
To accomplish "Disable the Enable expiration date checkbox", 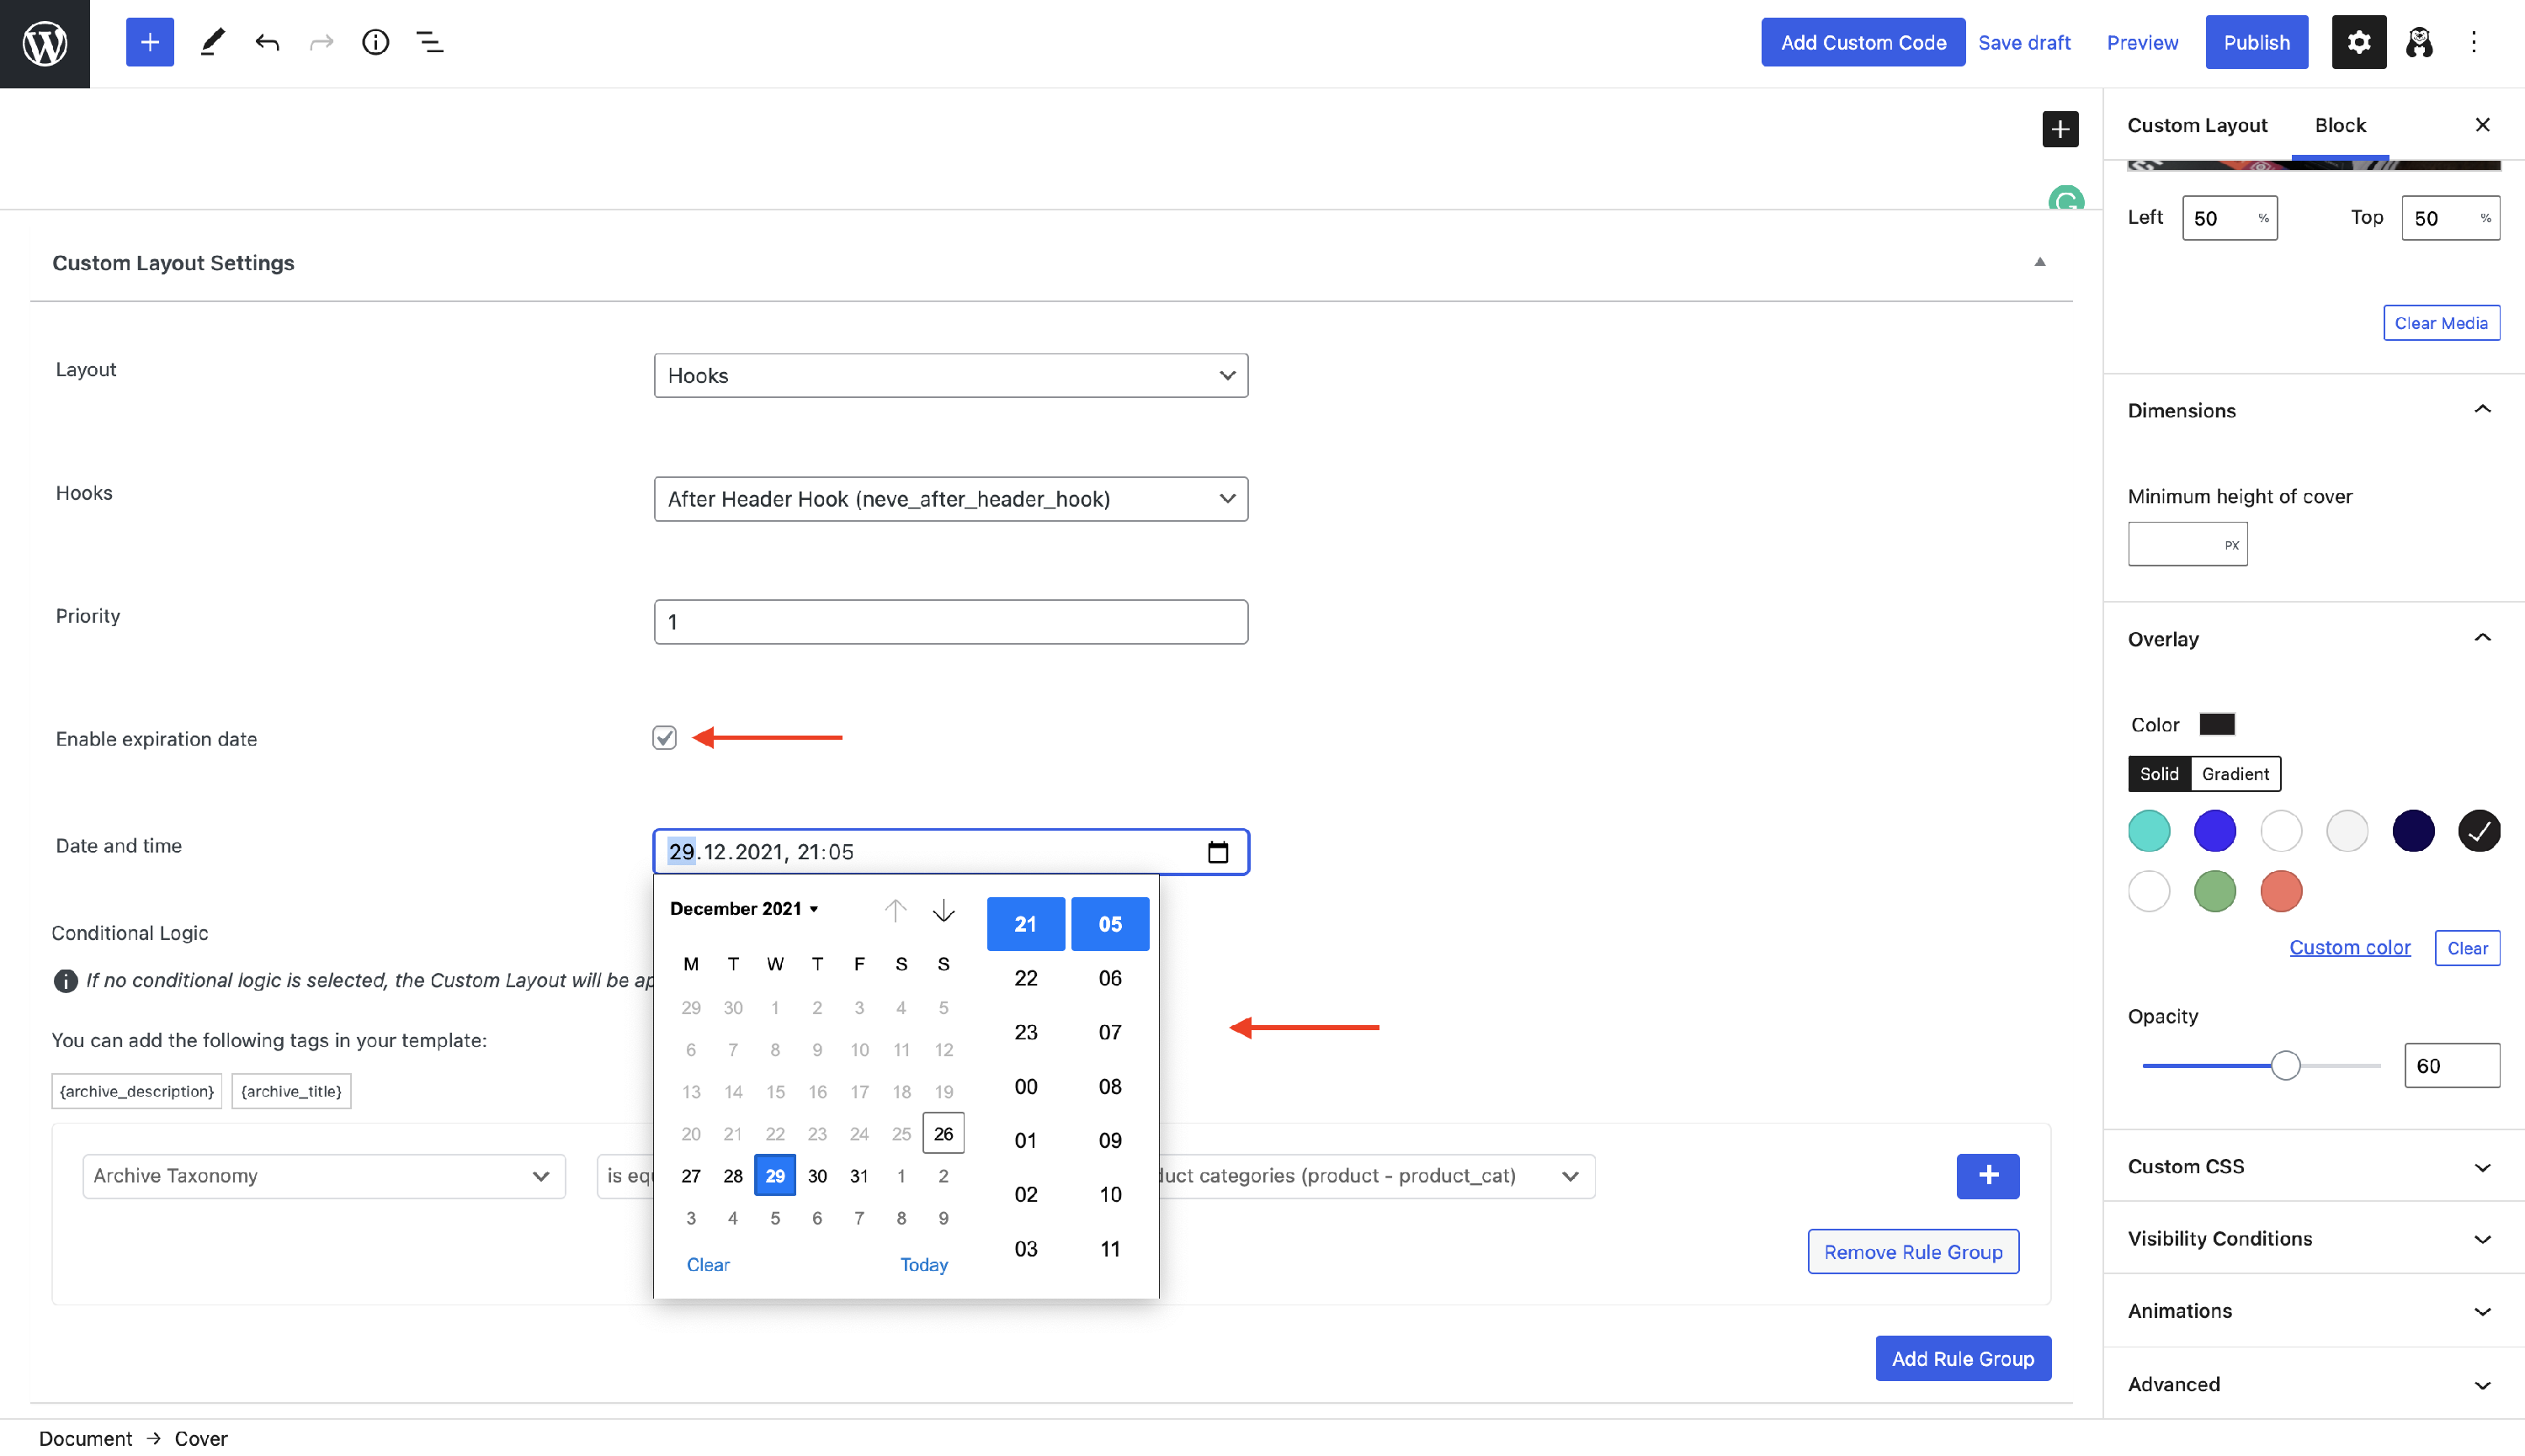I will coord(664,738).
